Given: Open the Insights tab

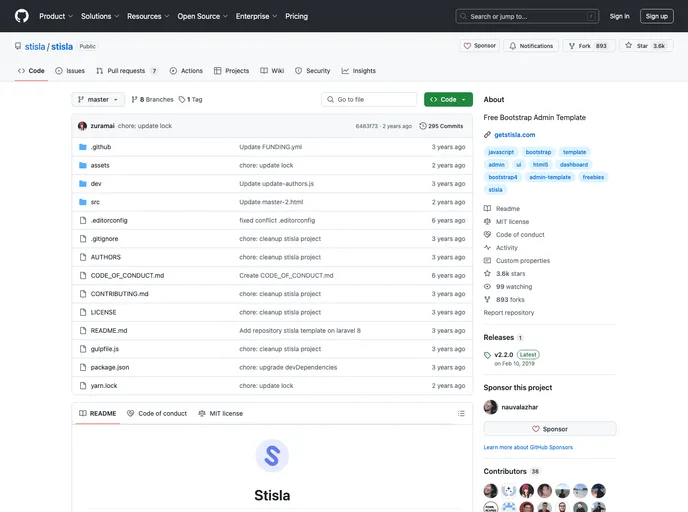Looking at the screenshot, I should 358,71.
